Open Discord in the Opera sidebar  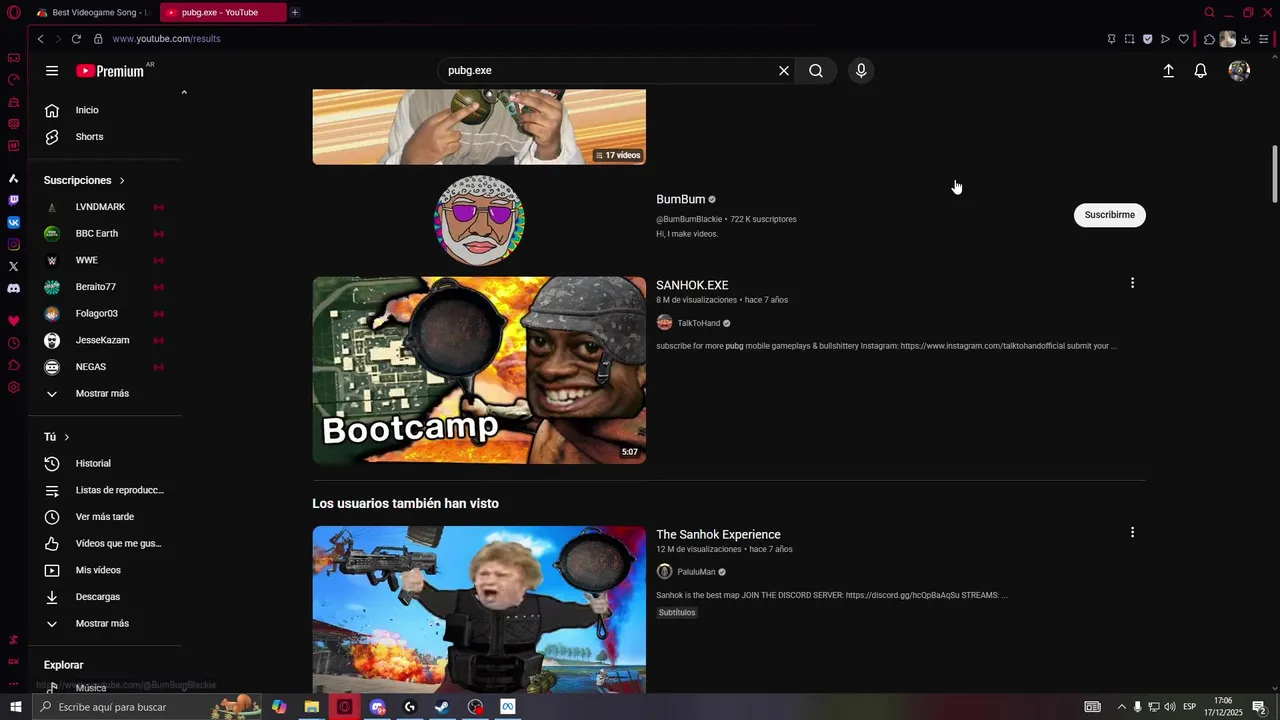(14, 288)
